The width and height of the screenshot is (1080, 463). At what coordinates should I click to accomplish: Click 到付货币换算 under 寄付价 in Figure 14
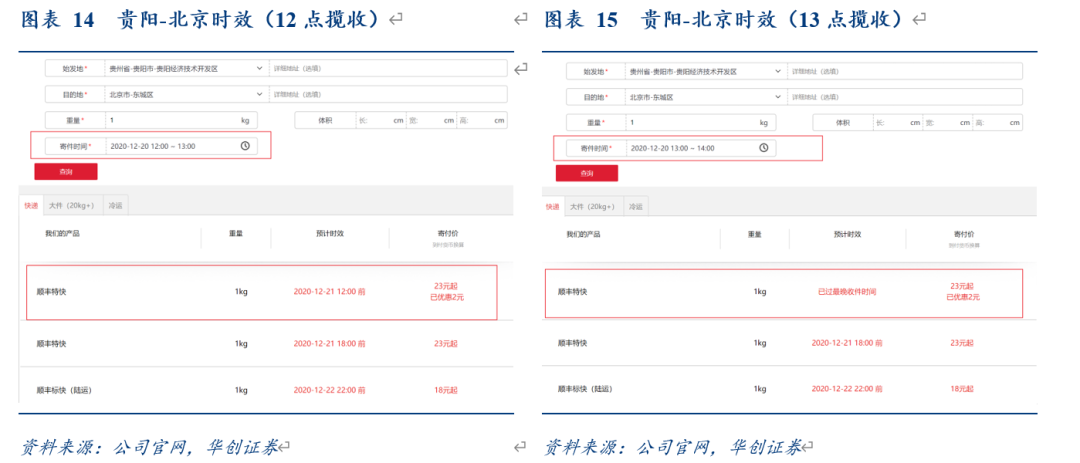[448, 245]
